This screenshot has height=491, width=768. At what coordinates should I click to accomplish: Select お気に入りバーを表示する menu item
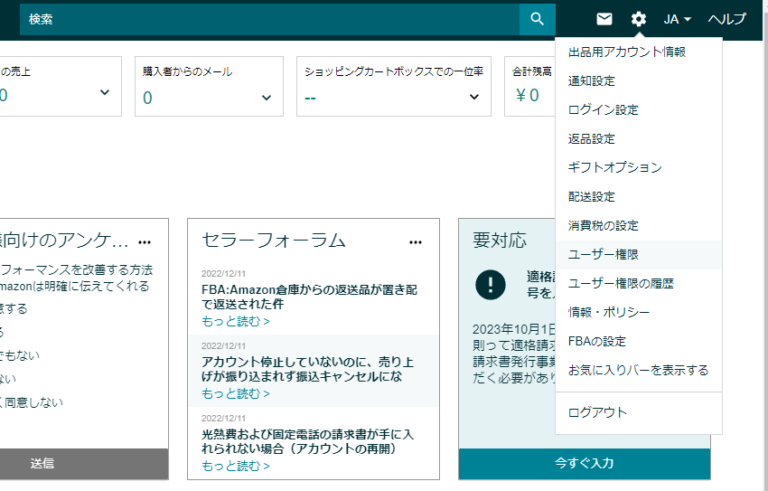[639, 370]
